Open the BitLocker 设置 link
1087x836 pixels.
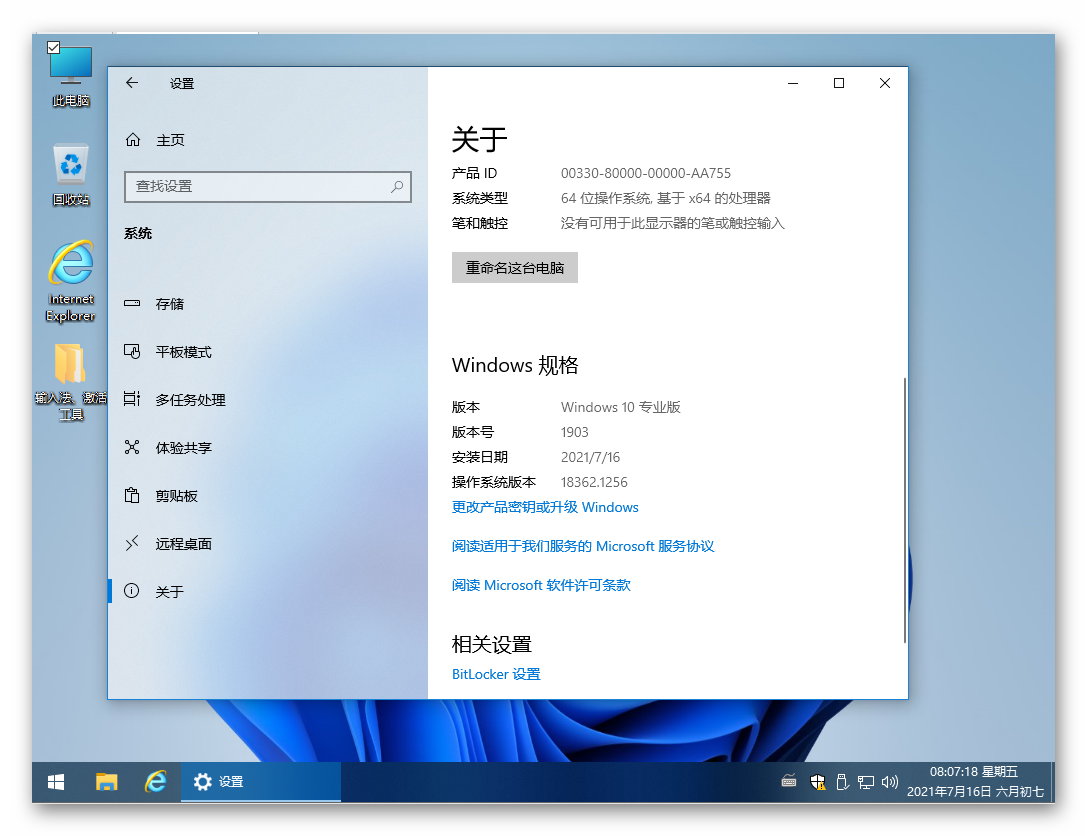coord(496,673)
